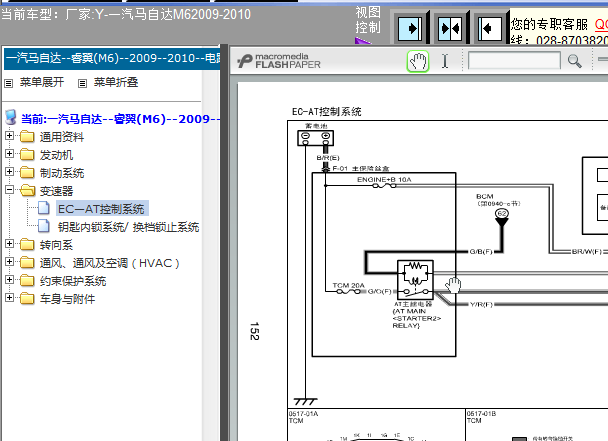This screenshot has height=441, width=608.
Task: Click the 制动系统 folder icon
Action: pos(27,172)
